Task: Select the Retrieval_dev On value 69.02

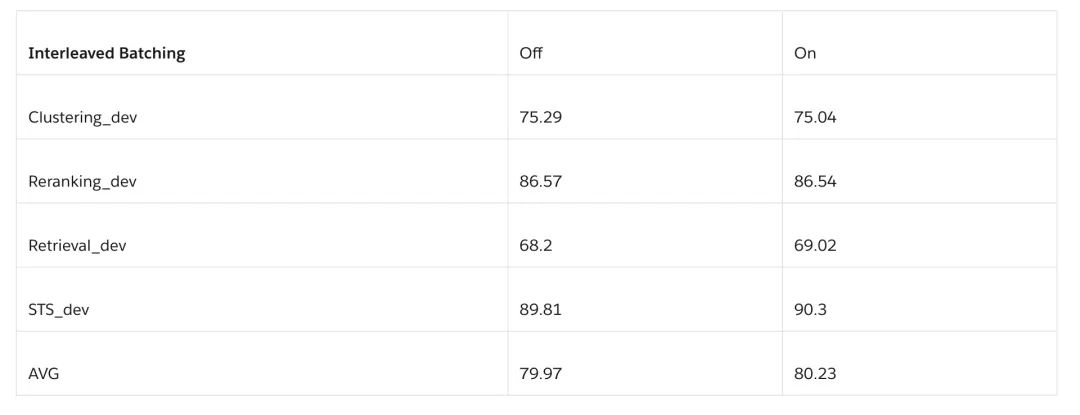Action: 815,245
